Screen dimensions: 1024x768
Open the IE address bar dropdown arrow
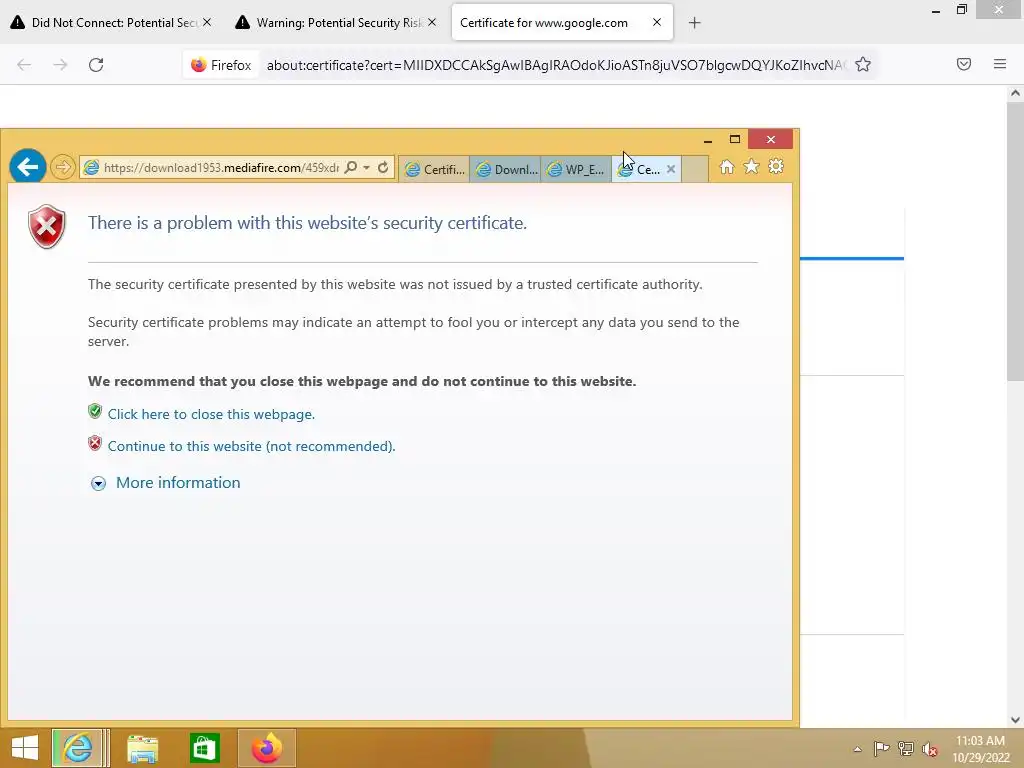pos(366,168)
